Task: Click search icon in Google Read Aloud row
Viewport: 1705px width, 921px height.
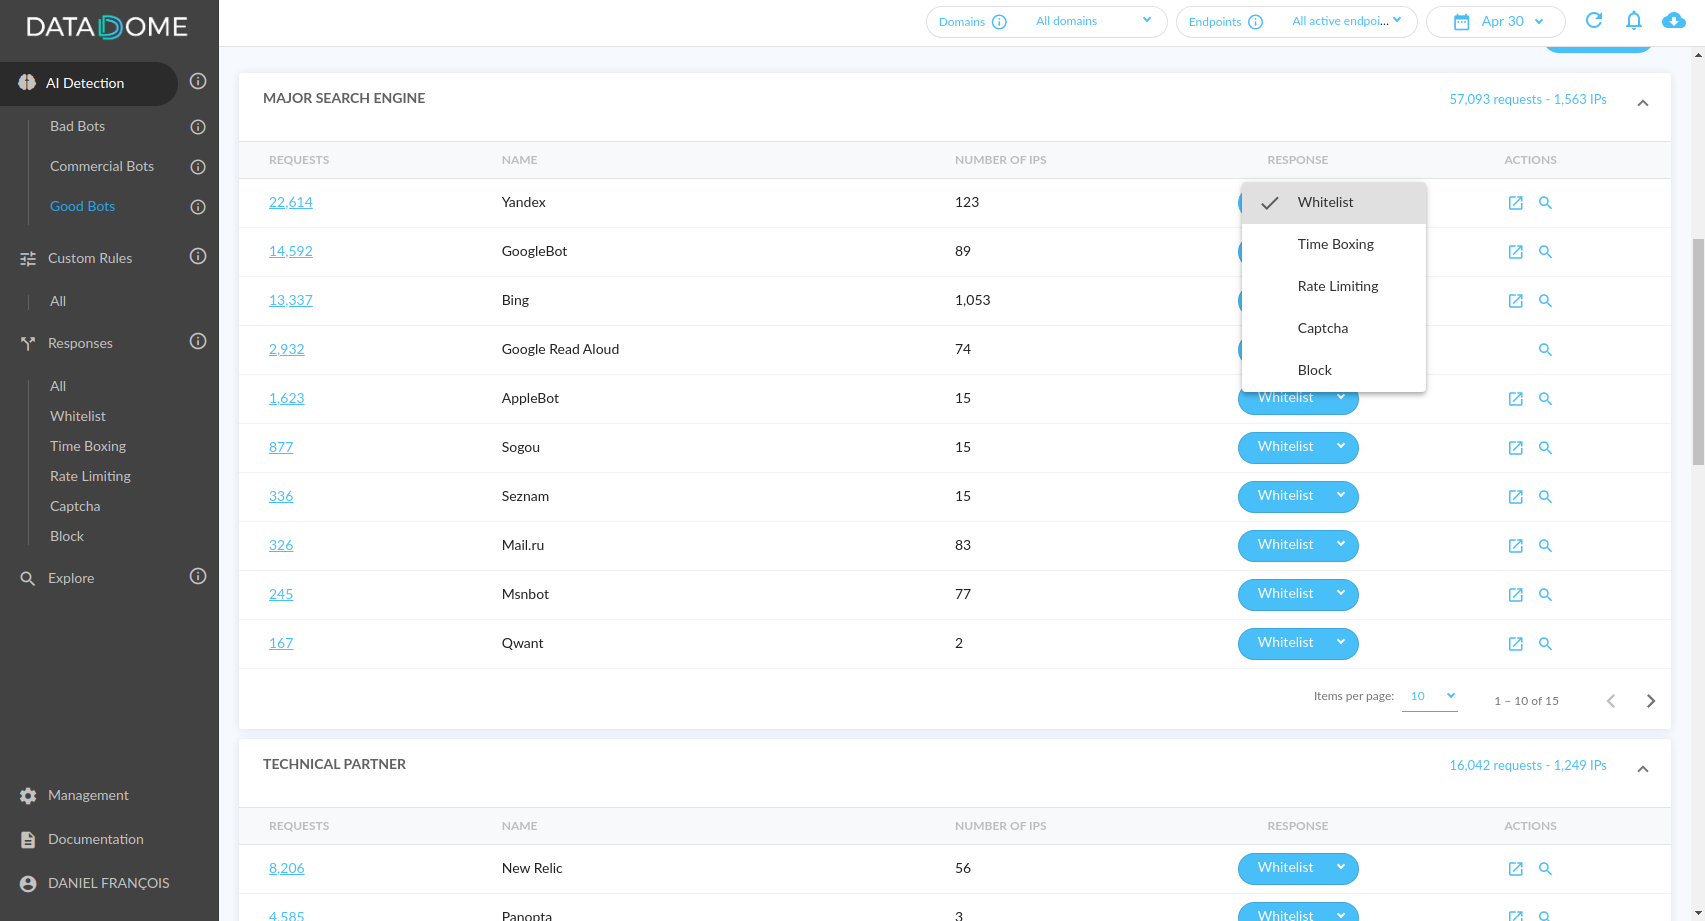Action: pos(1545,350)
